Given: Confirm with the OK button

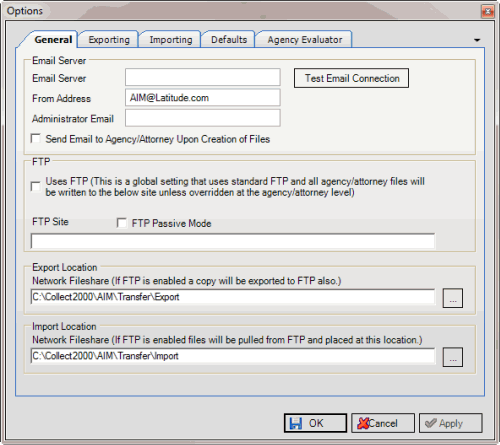Looking at the screenshot, I should point(315,423).
